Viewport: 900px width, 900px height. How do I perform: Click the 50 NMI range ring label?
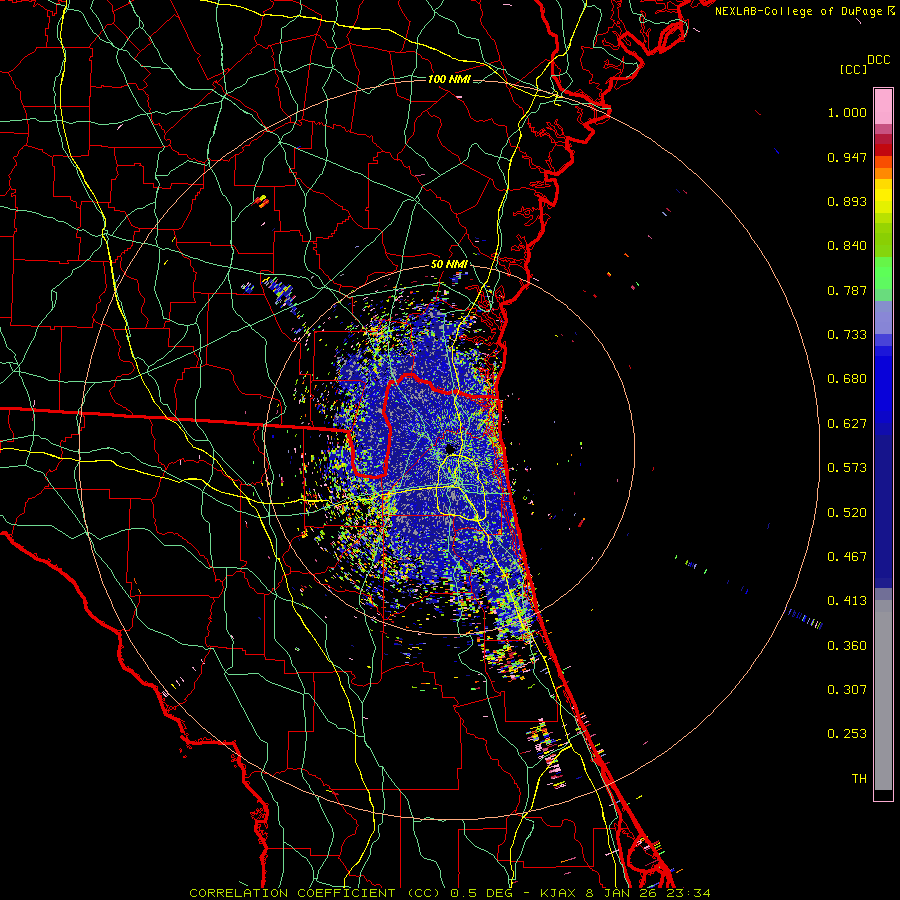(x=449, y=265)
